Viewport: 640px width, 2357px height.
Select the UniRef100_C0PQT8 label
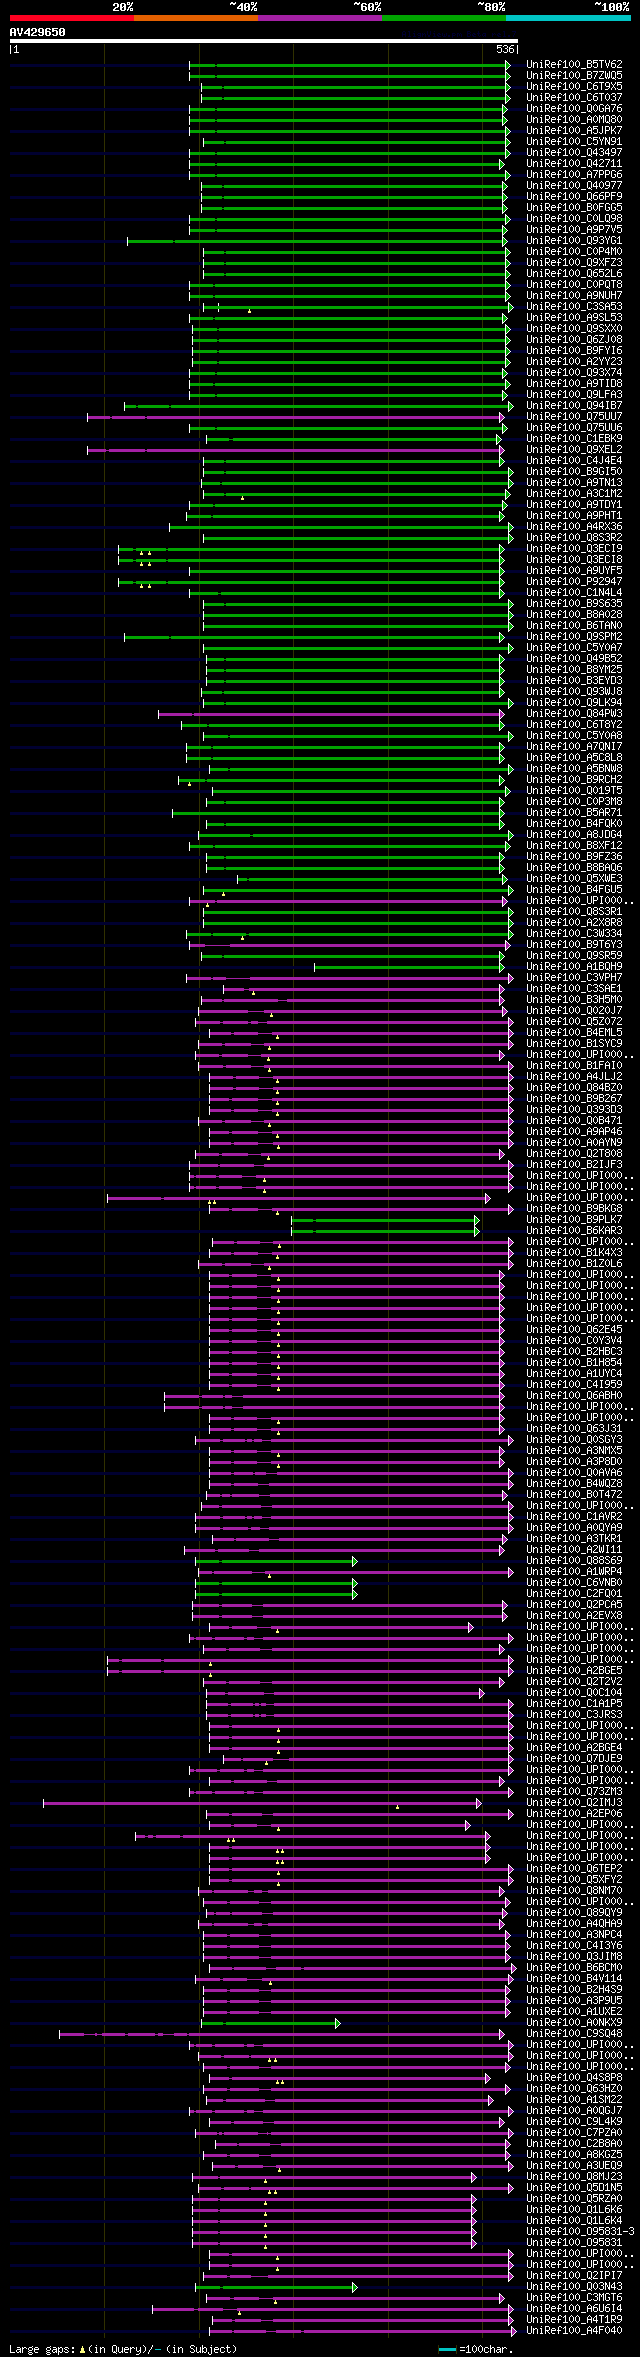click(x=574, y=285)
